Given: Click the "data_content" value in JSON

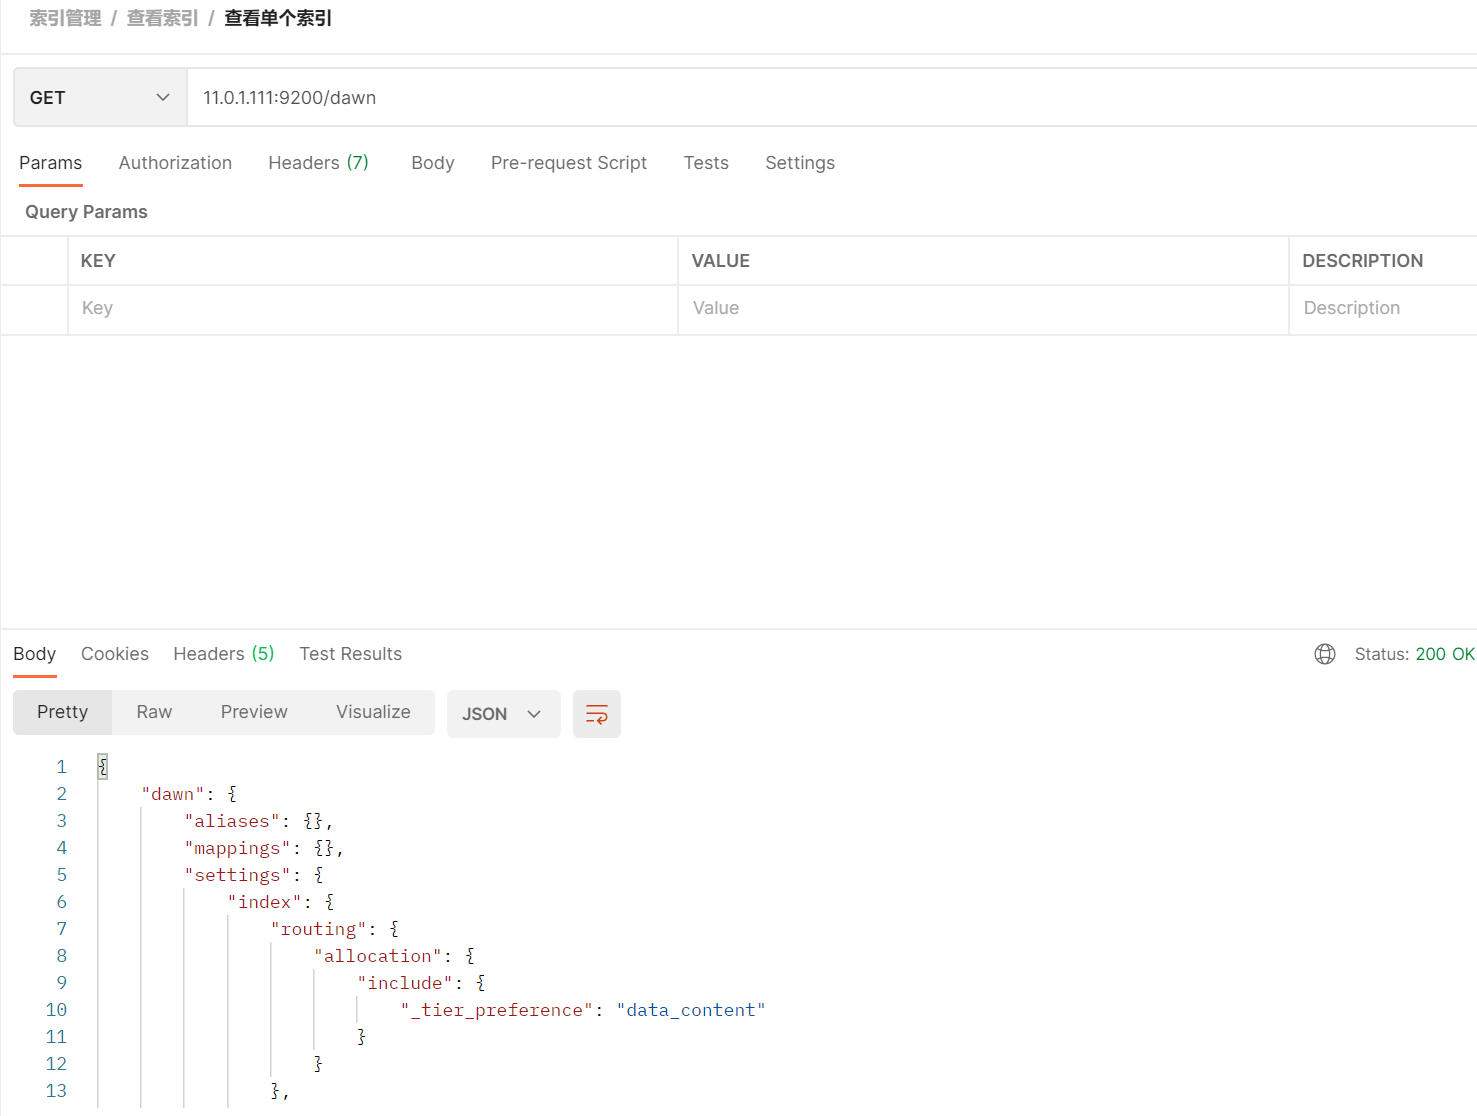Looking at the screenshot, I should pos(691,1010).
